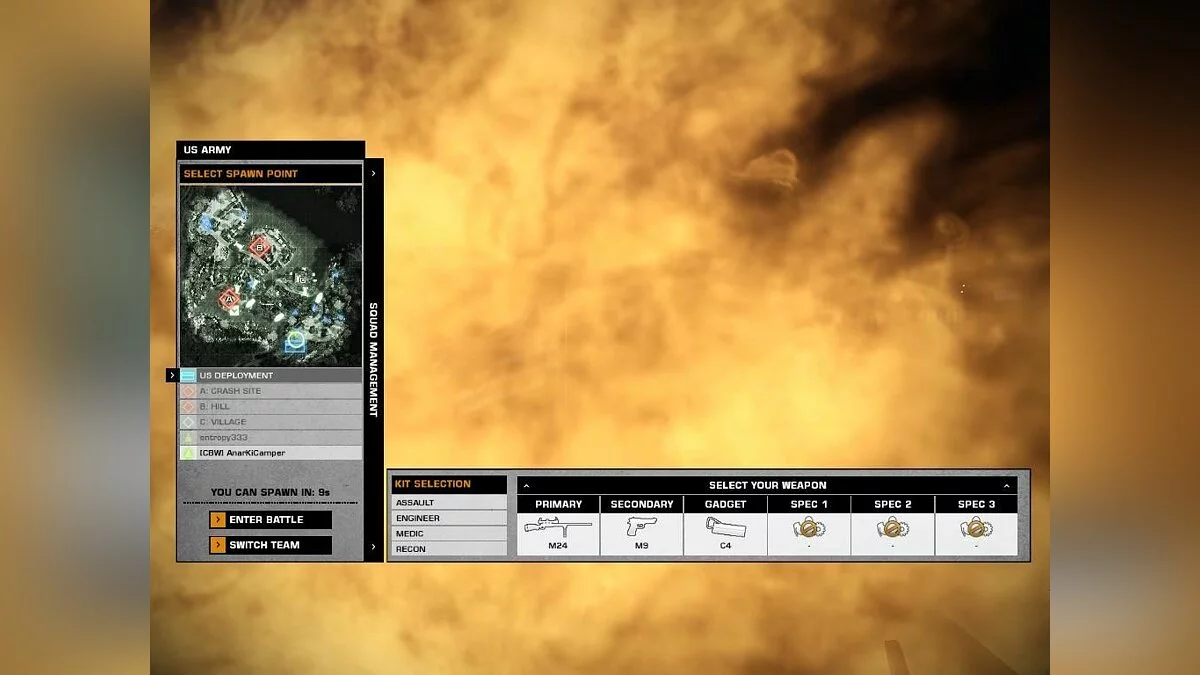
Task: Spawn on squad mate entropy333
Action: click(x=271, y=437)
